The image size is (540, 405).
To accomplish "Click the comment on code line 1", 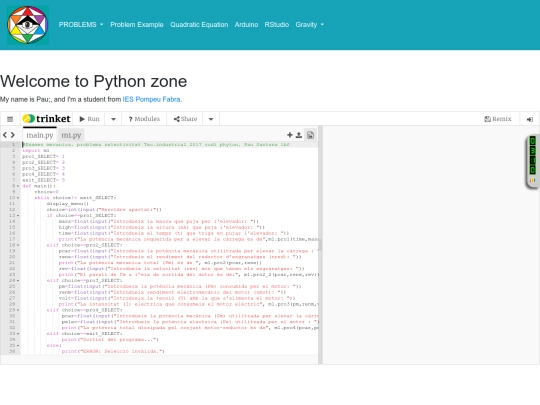I will [x=156, y=145].
